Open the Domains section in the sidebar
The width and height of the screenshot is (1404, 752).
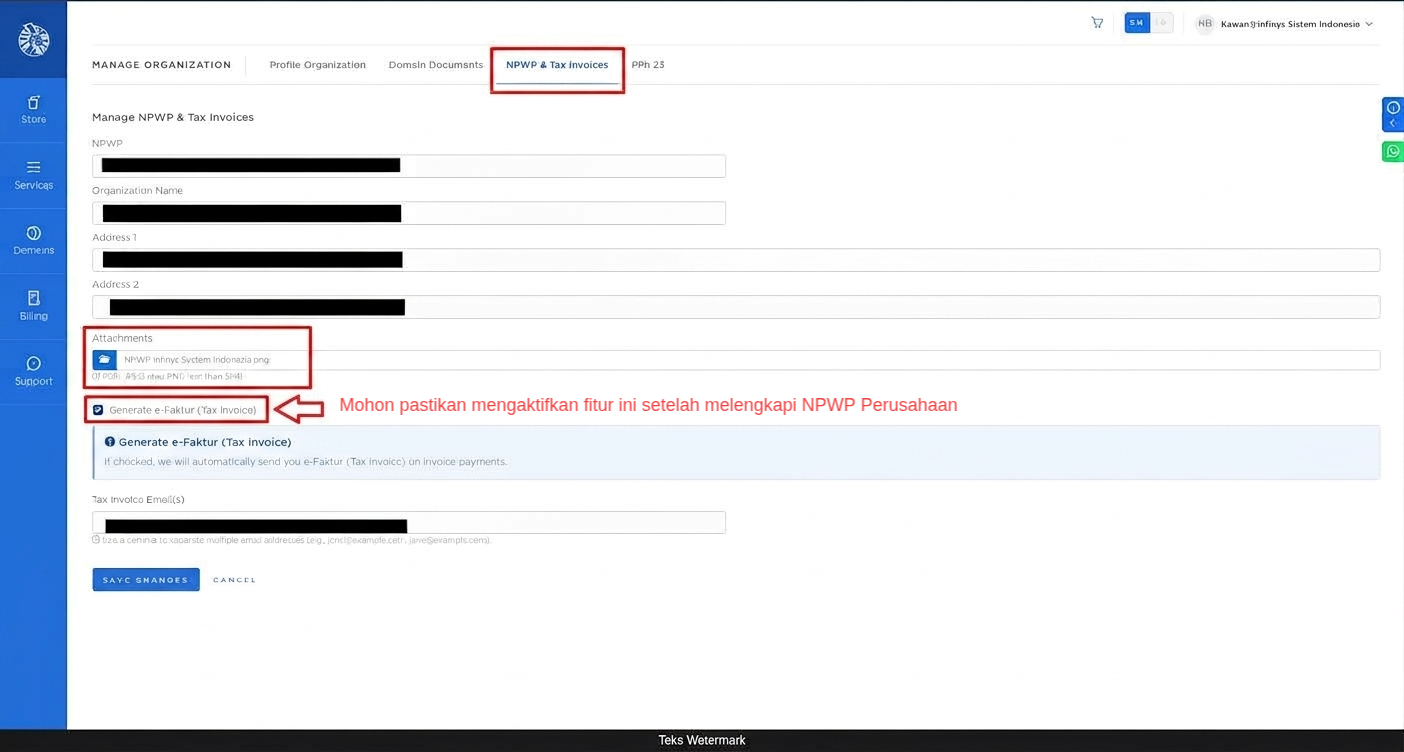point(34,241)
